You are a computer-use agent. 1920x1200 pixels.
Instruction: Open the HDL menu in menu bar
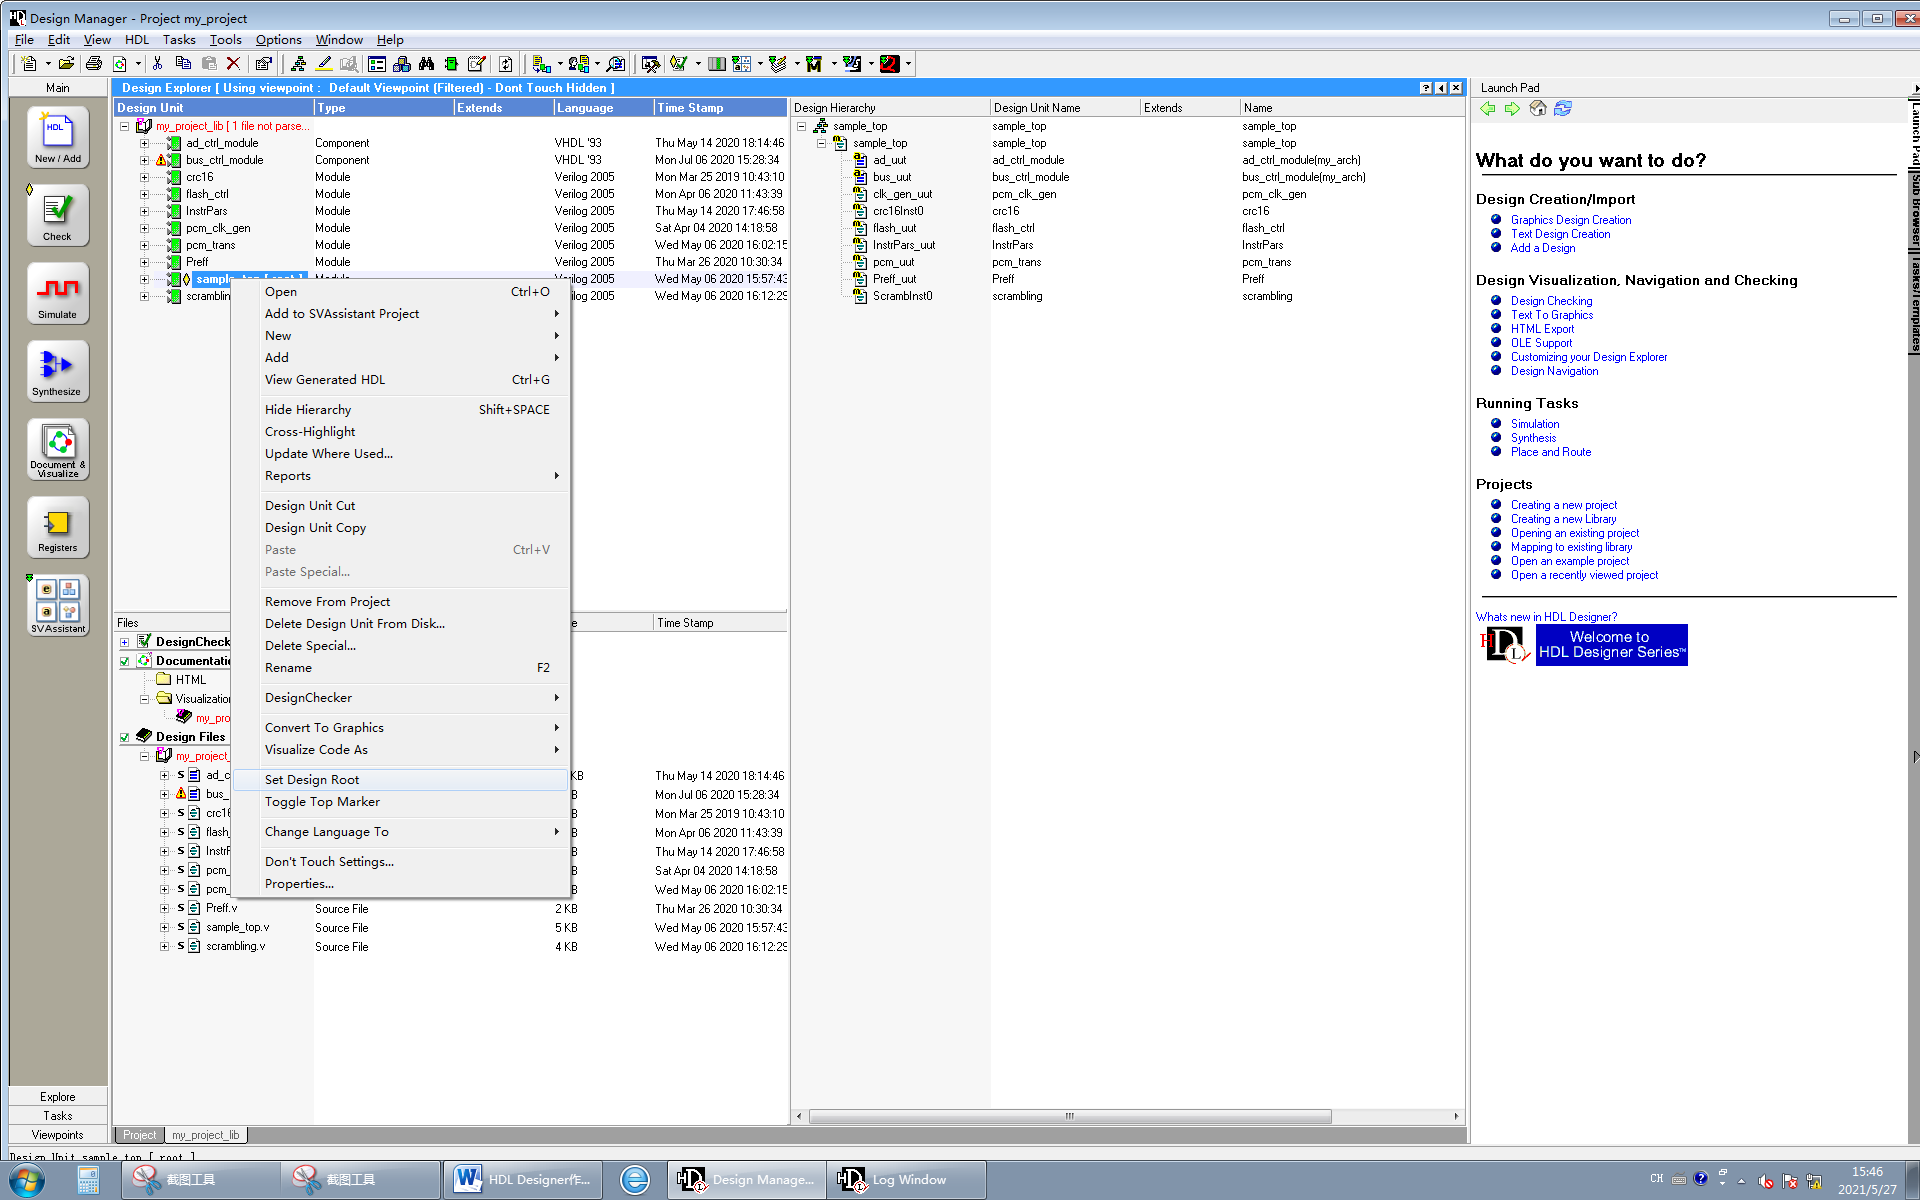pyautogui.click(x=136, y=40)
